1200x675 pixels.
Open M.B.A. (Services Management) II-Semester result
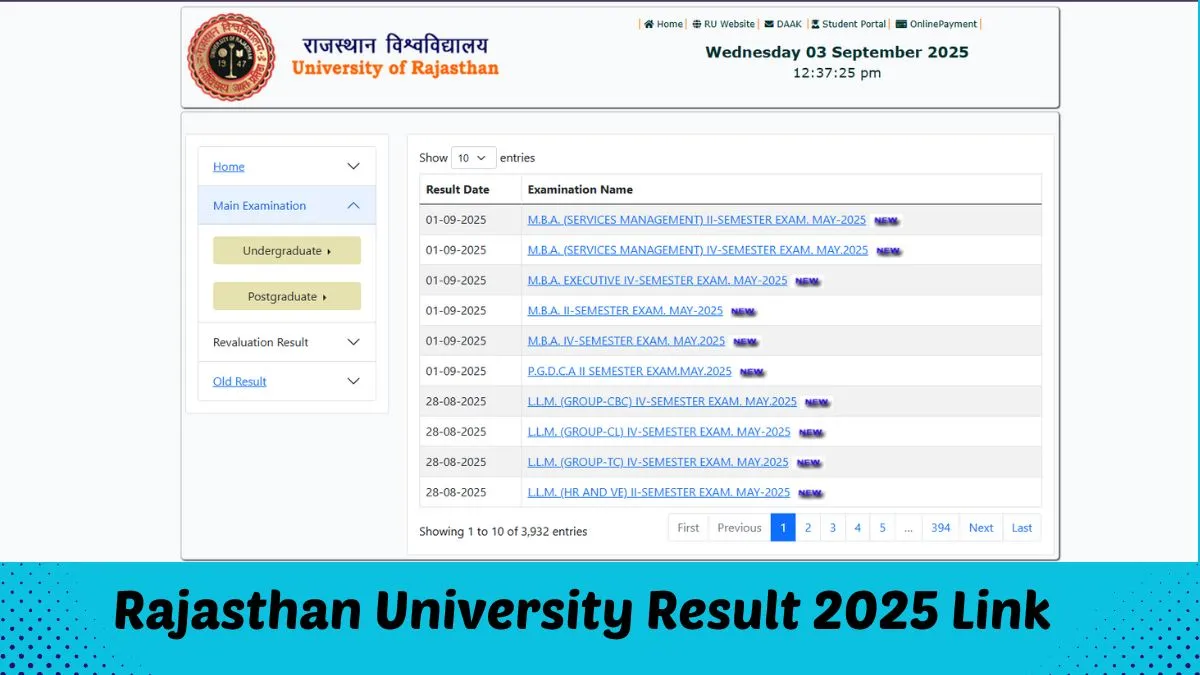coord(697,220)
